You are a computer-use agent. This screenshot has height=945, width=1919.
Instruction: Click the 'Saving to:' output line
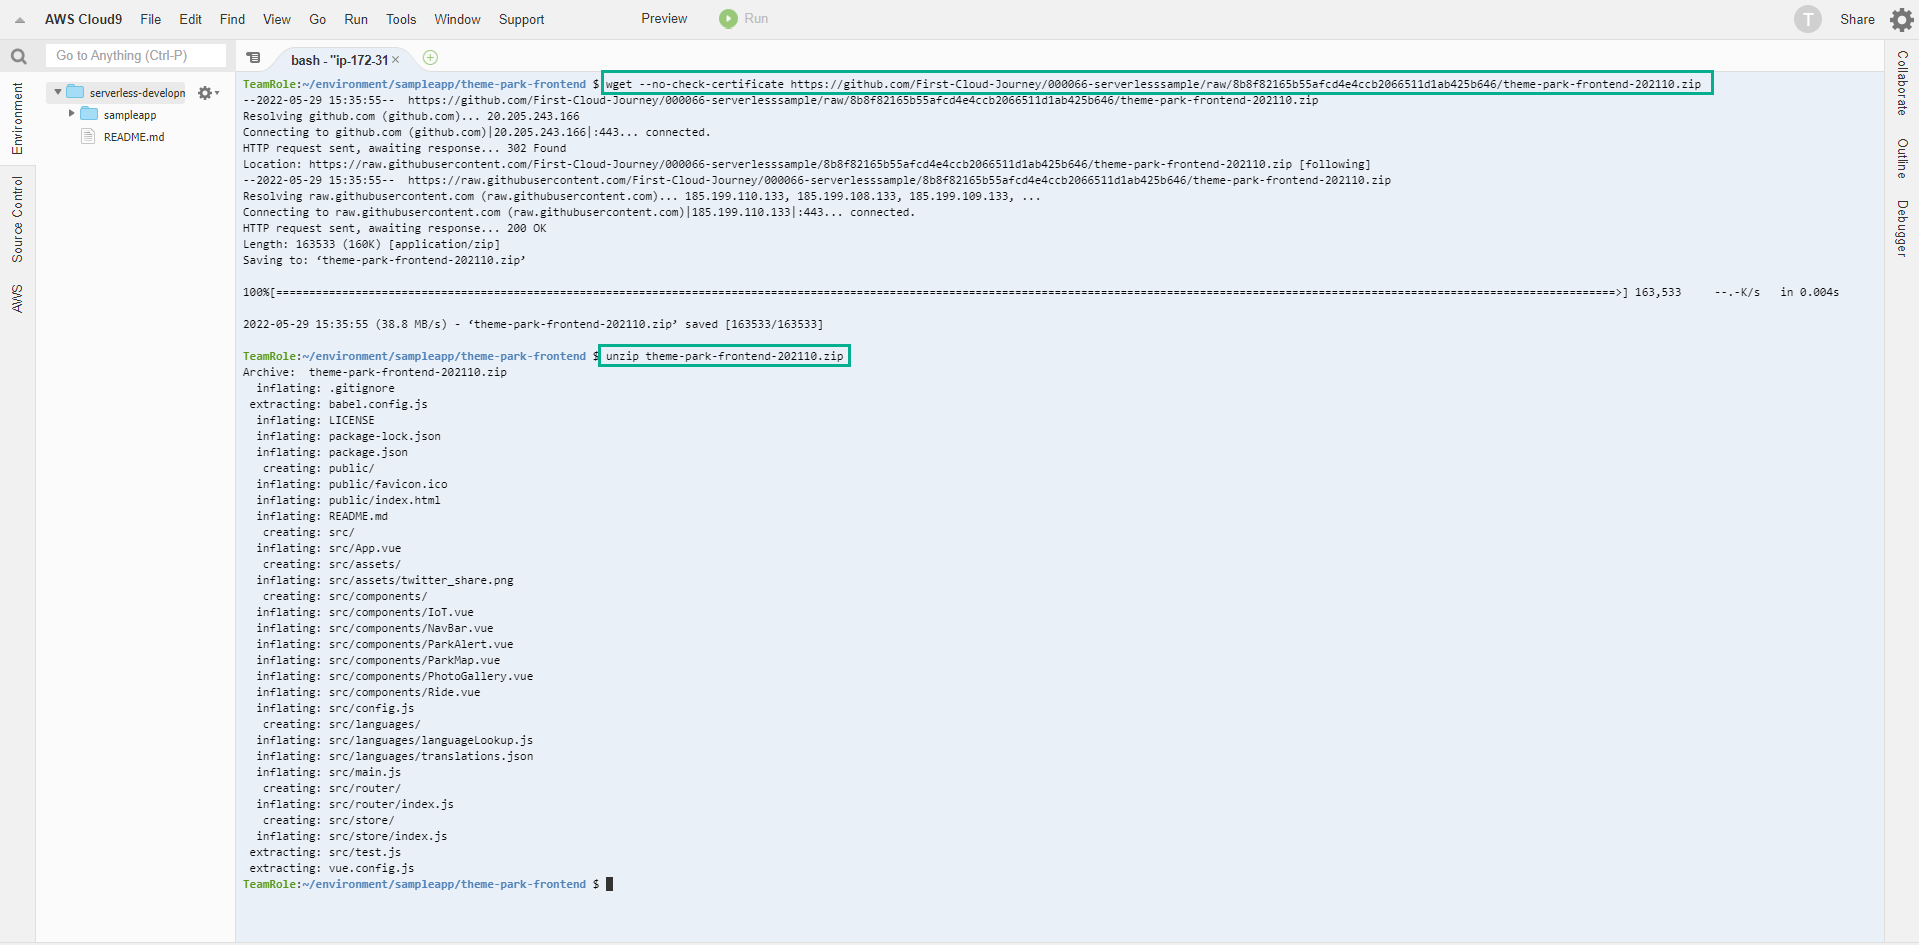pos(384,260)
